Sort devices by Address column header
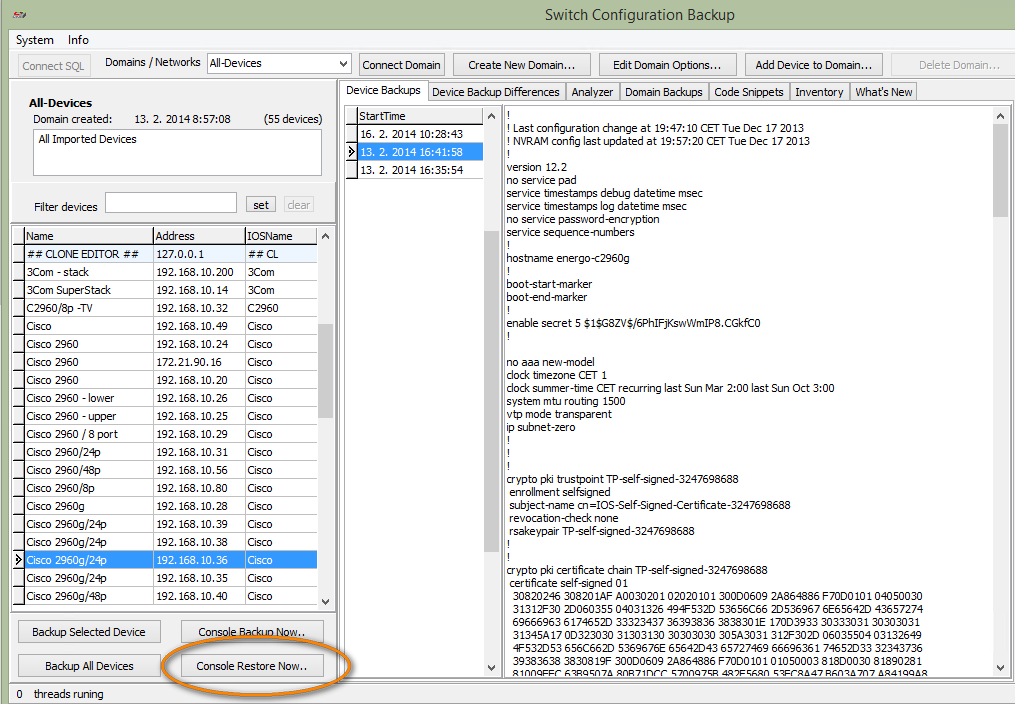 [199, 236]
